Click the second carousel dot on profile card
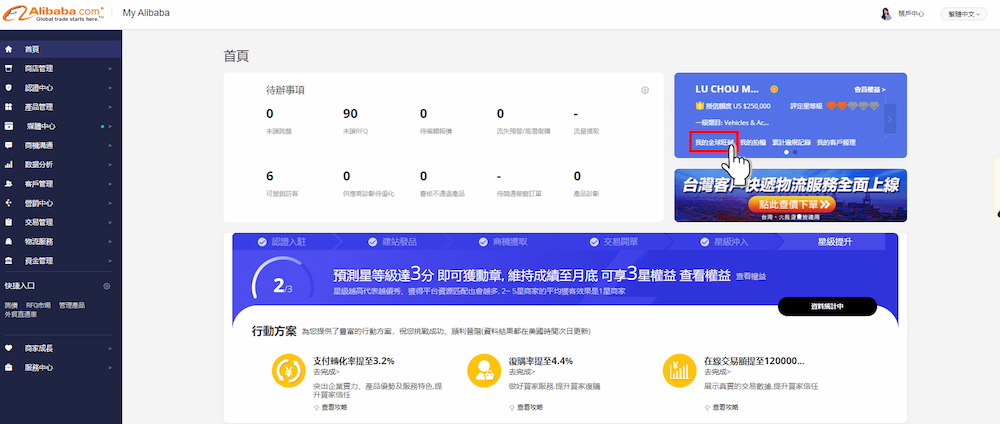The width and height of the screenshot is (1000, 424). coord(793,152)
